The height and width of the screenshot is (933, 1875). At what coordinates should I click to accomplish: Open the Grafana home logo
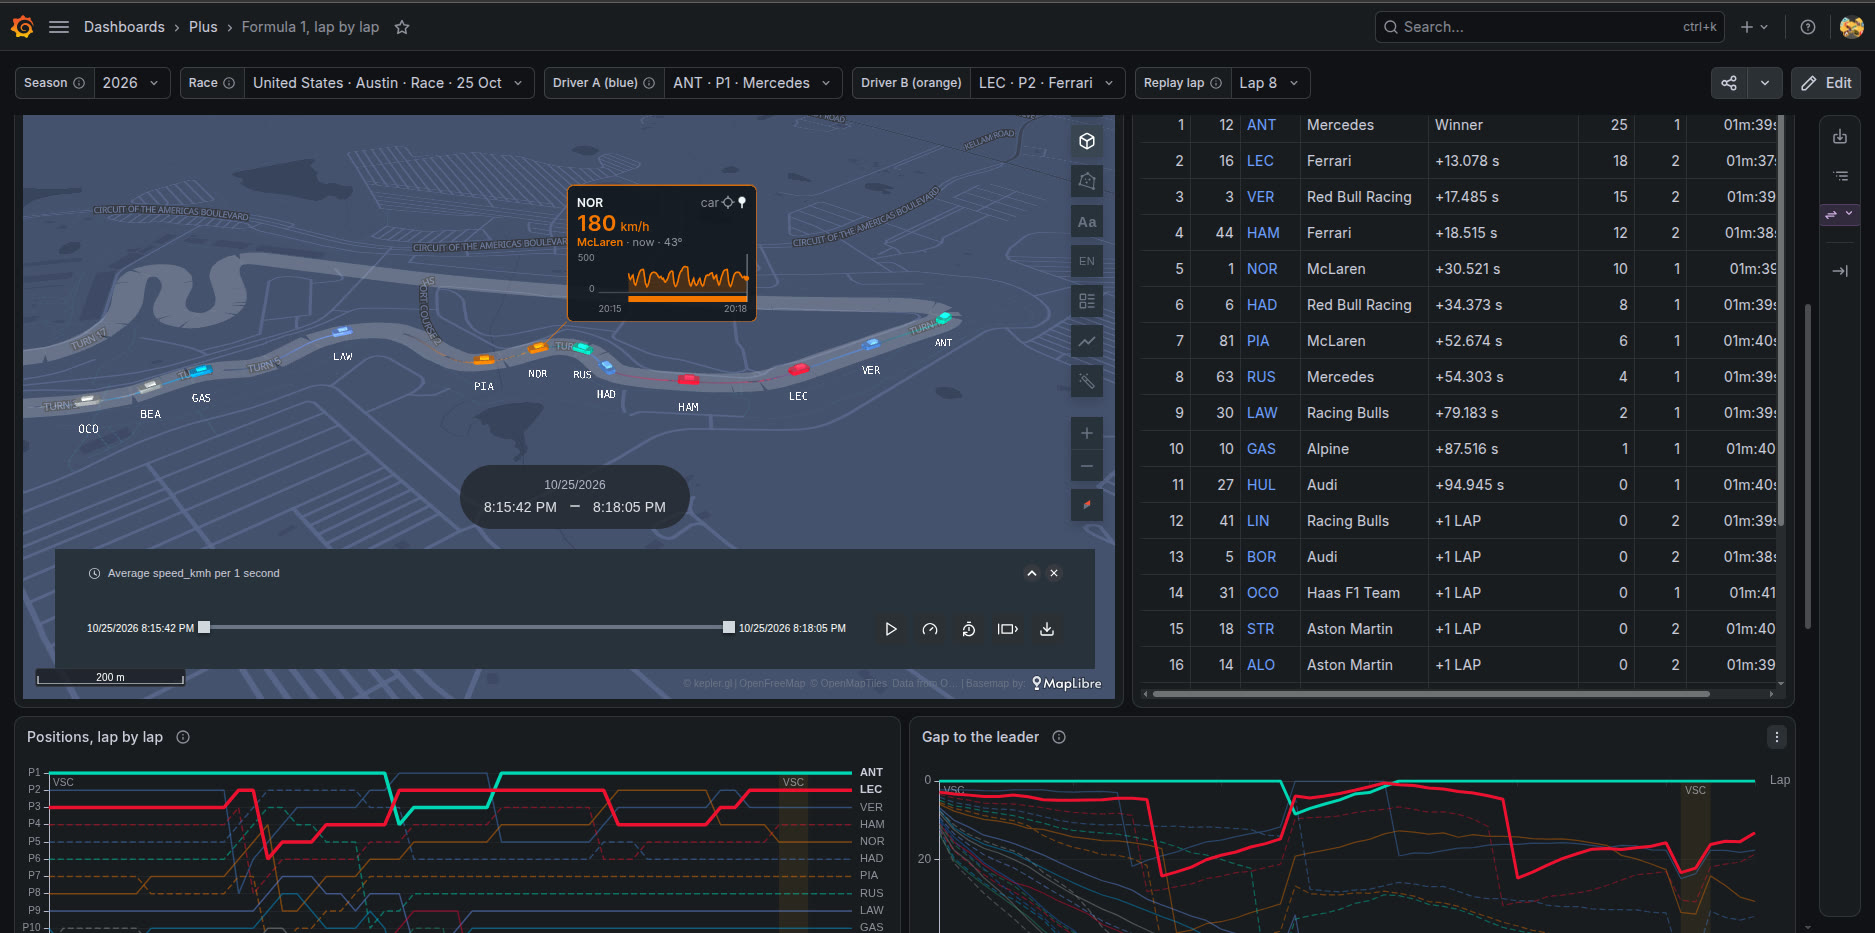tap(22, 27)
